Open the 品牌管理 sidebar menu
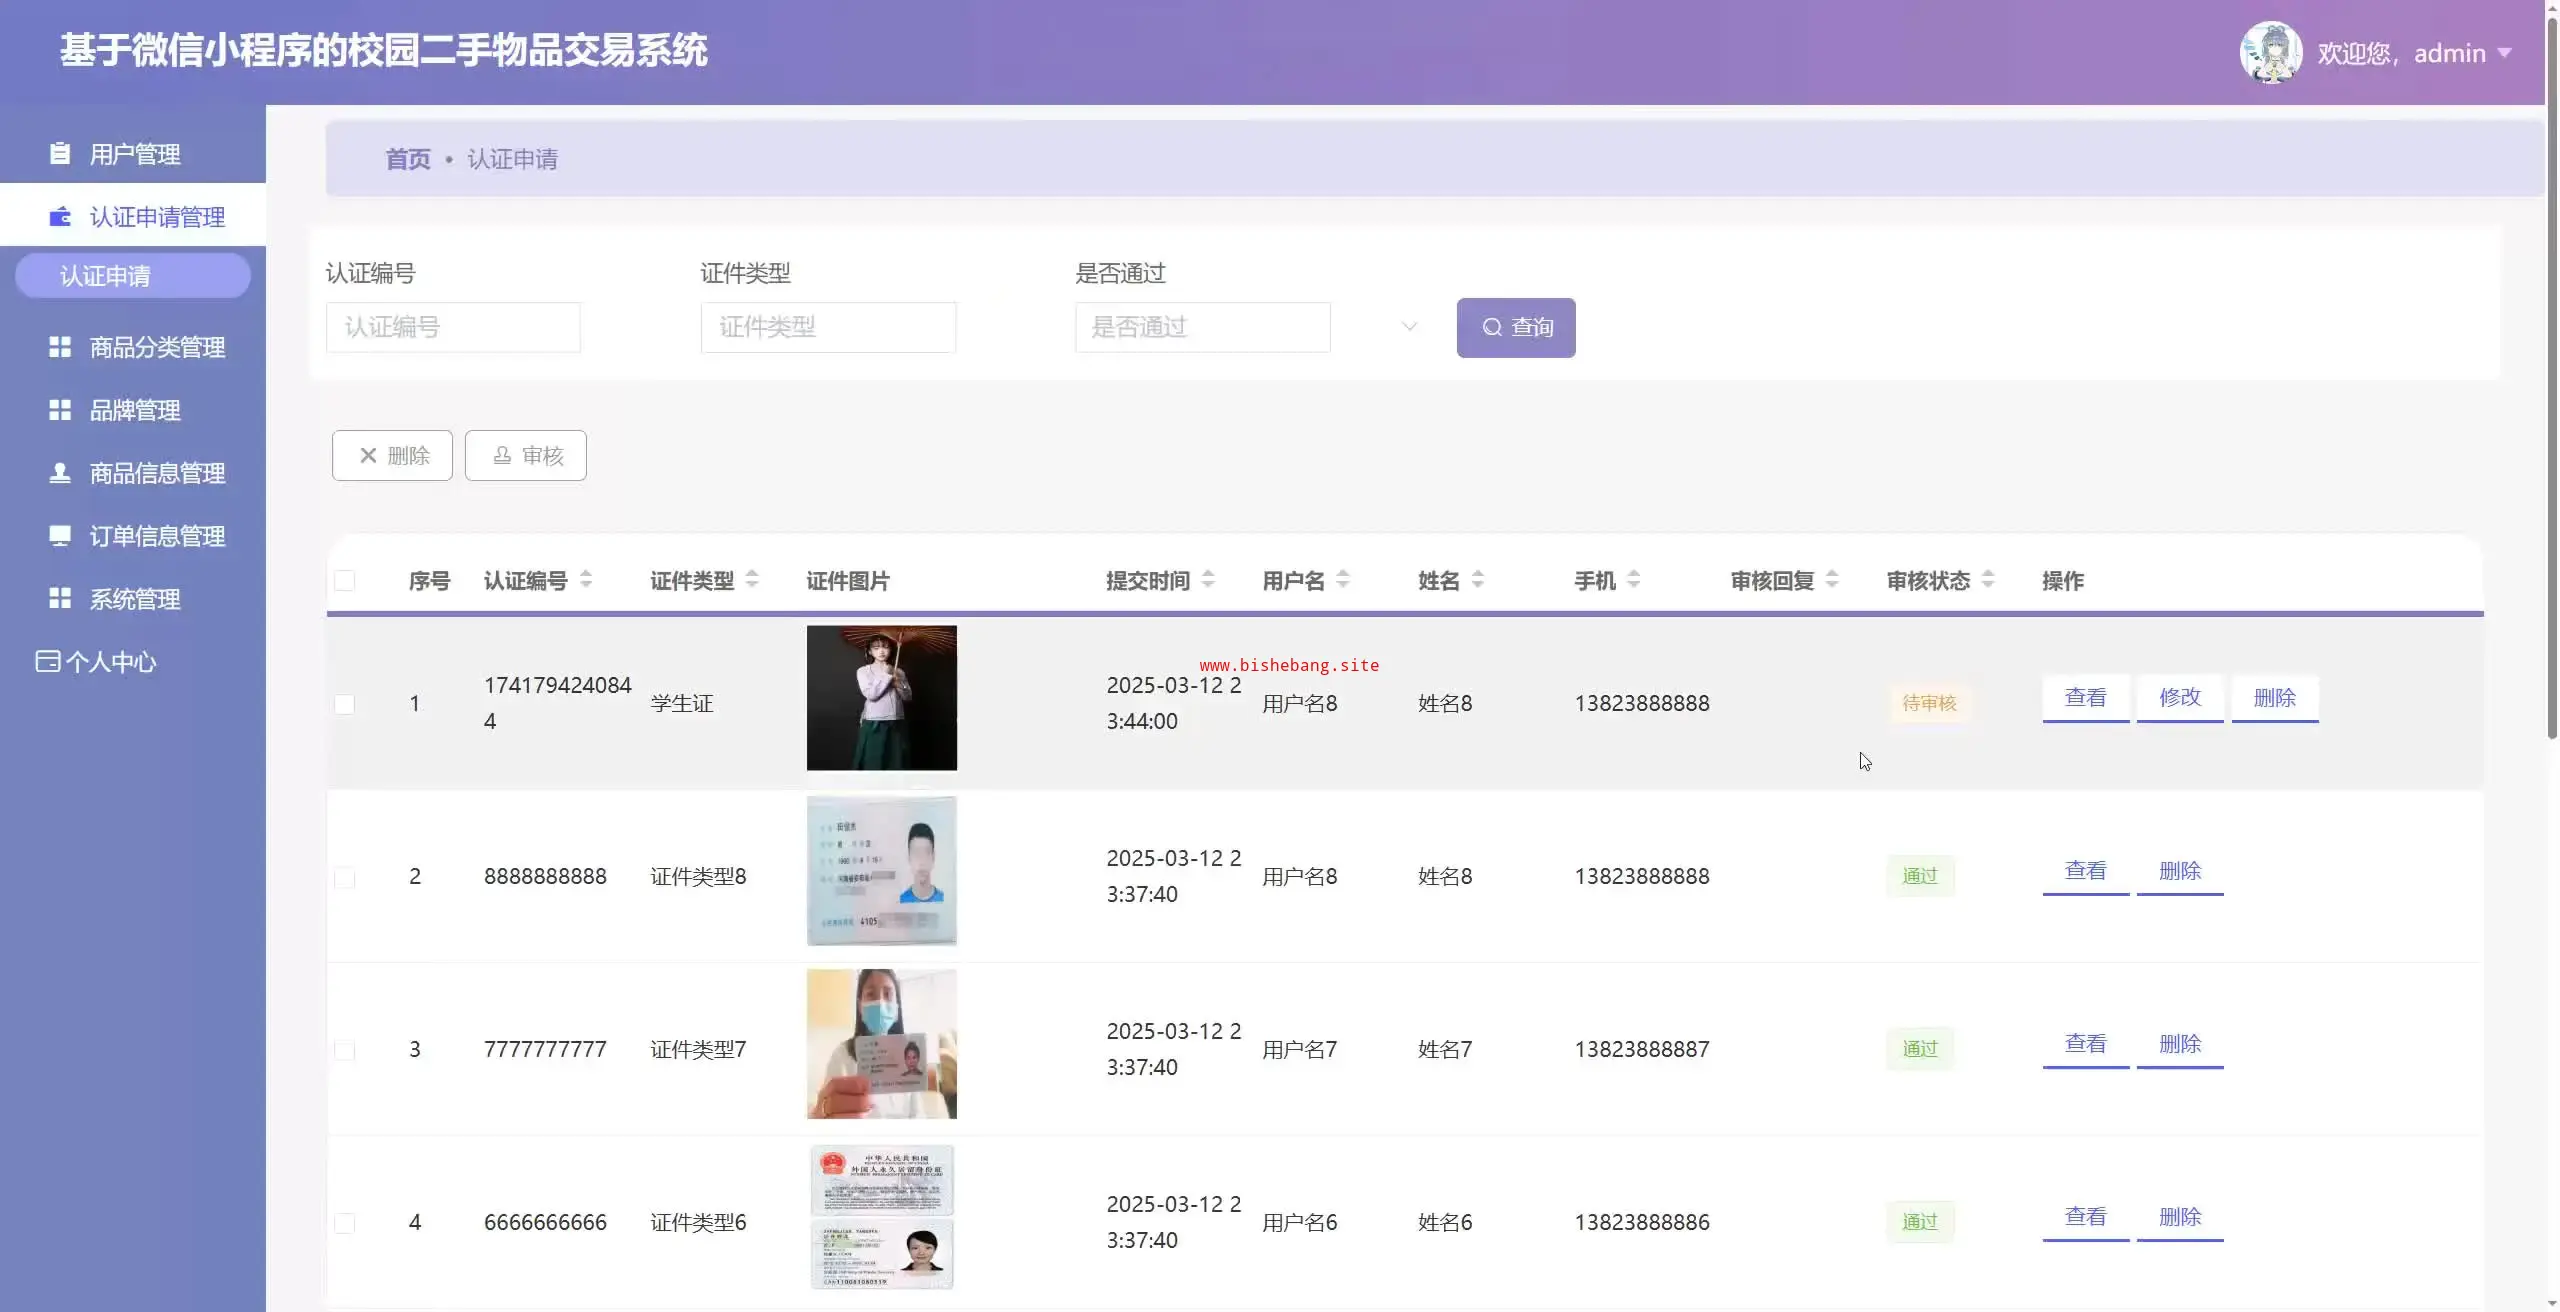This screenshot has height=1312, width=2560. tap(134, 410)
